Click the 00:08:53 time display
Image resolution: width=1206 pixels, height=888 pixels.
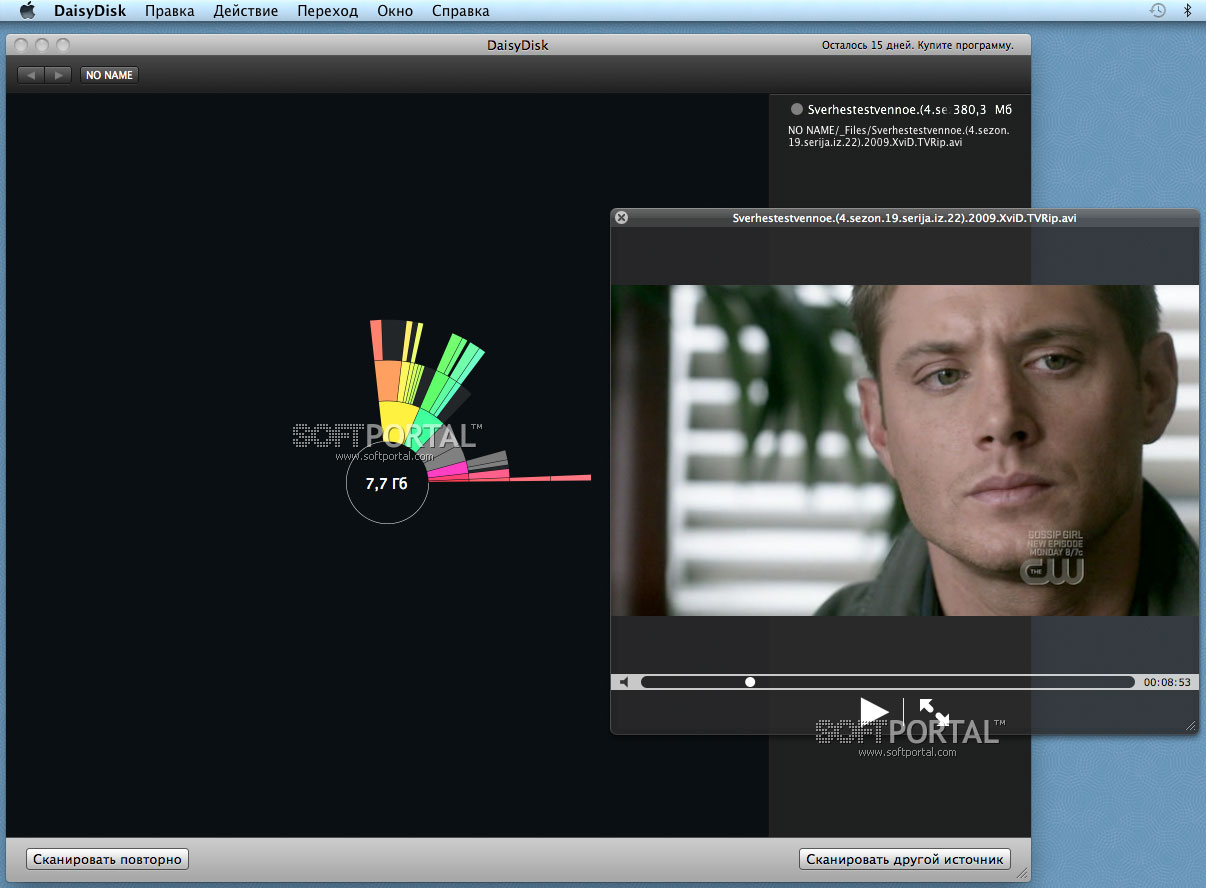tap(1168, 682)
